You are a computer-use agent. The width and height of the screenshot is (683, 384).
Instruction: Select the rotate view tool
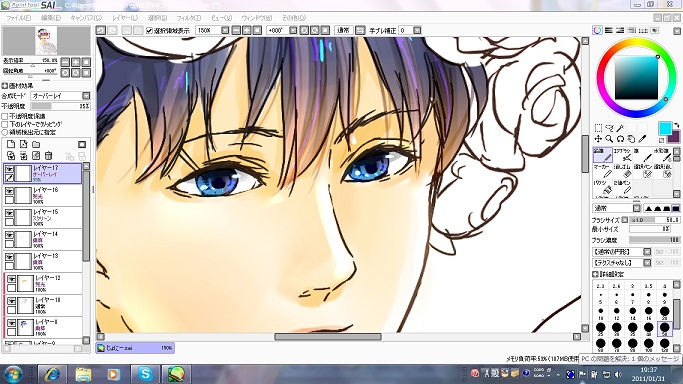pos(620,139)
